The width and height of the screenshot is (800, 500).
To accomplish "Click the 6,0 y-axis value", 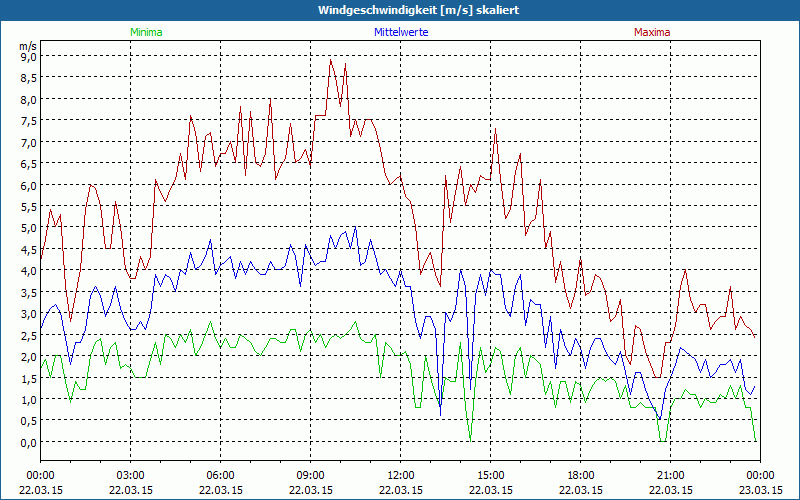I will [x=29, y=185].
